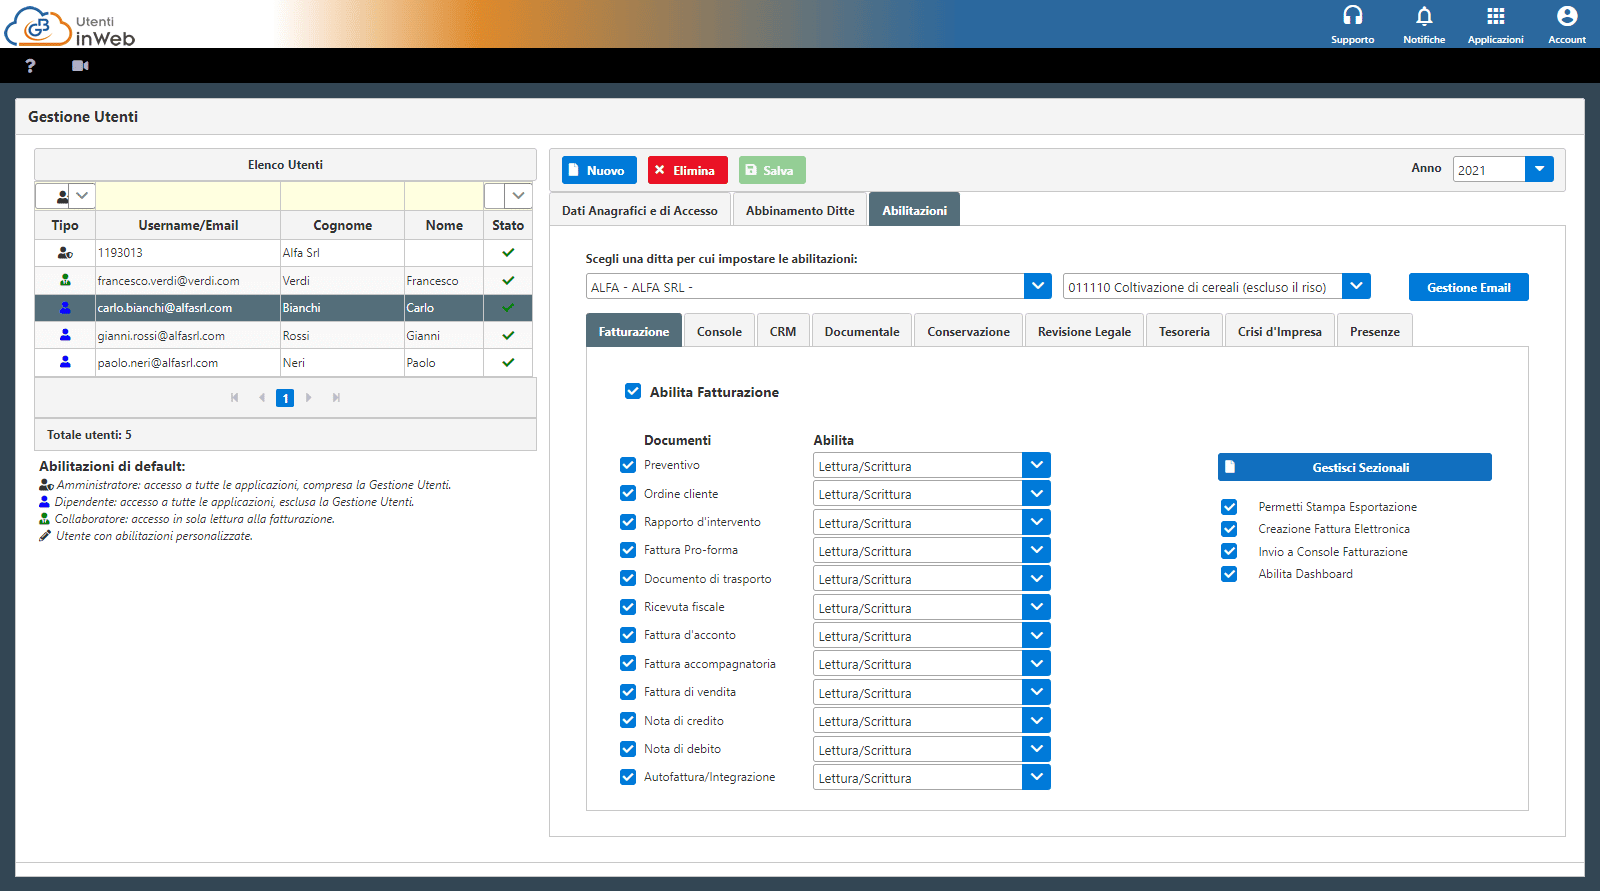Open the Tesoreria tab
This screenshot has height=891, width=1600.
point(1184,331)
